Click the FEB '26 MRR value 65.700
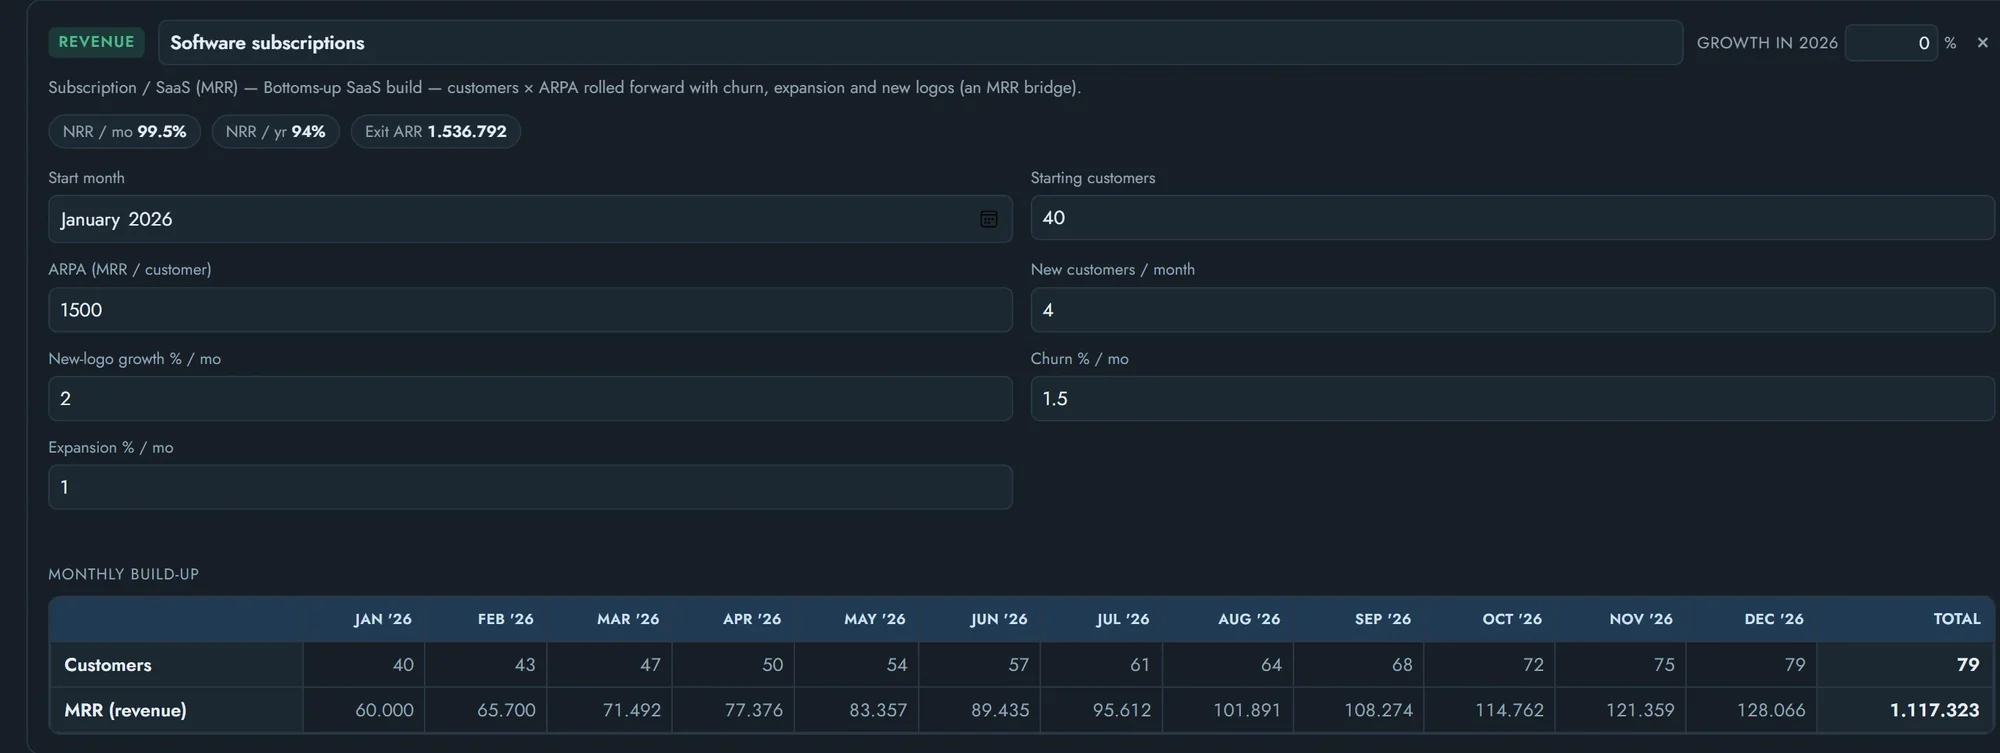 coord(506,710)
